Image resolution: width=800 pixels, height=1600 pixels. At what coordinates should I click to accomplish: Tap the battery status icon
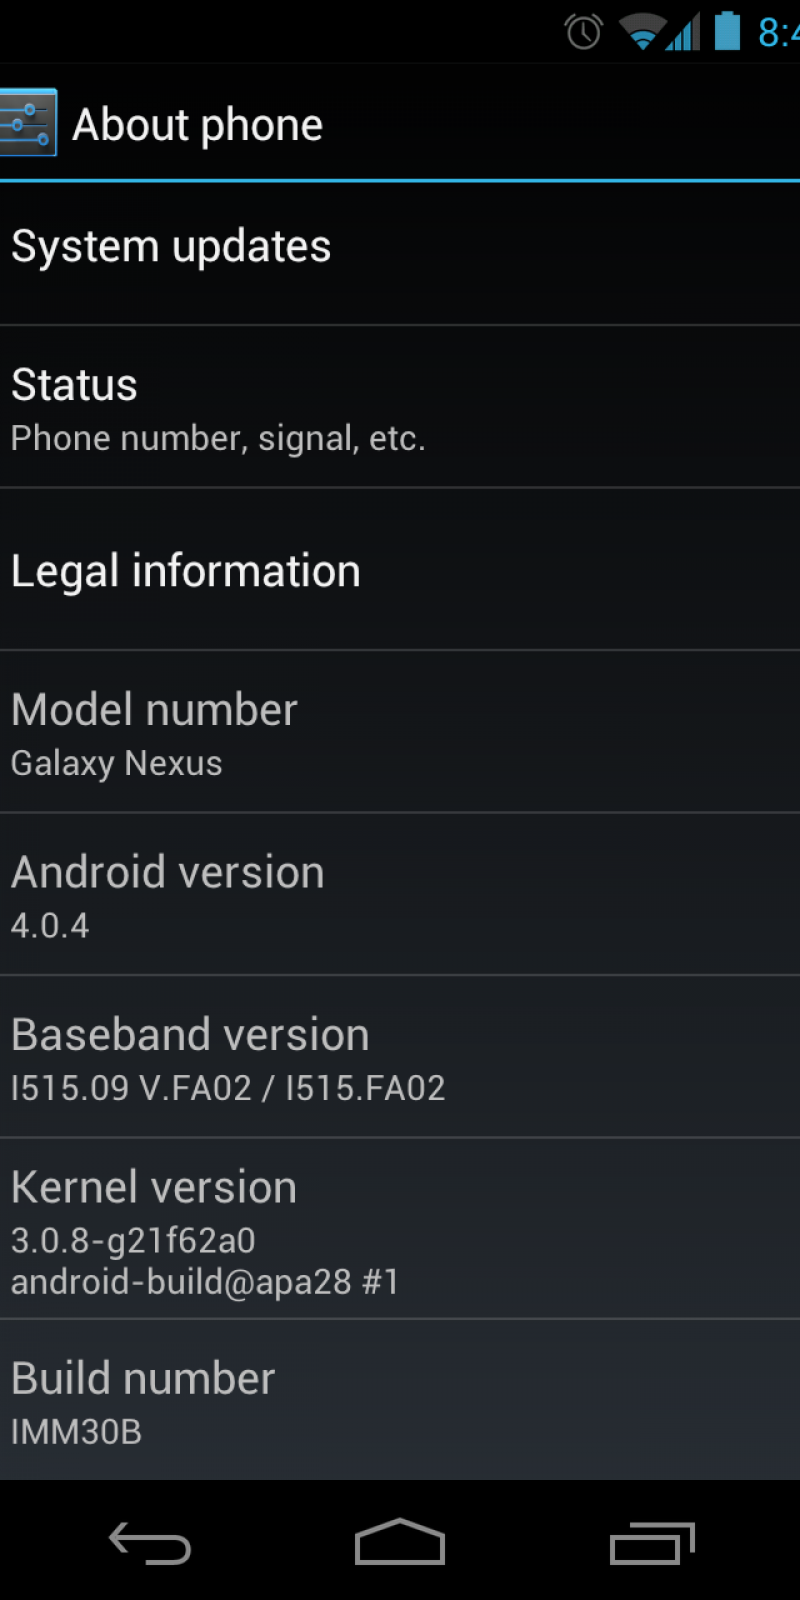(728, 31)
